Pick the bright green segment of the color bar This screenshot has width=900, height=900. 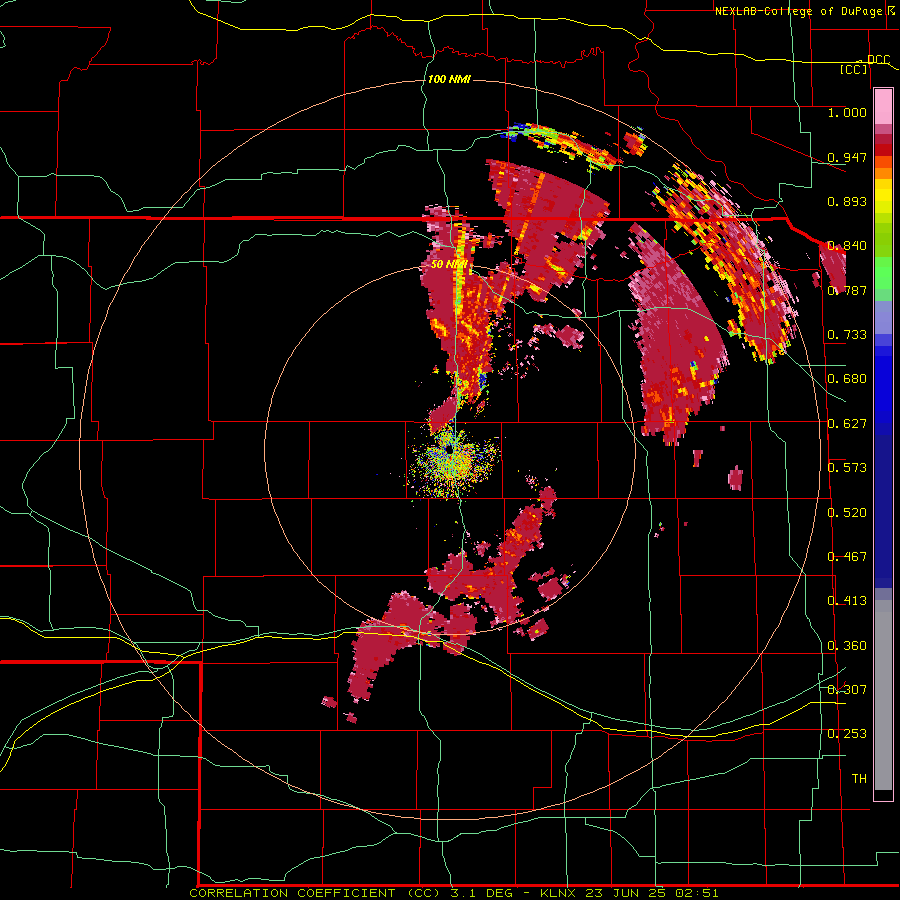pyautogui.click(x=883, y=273)
